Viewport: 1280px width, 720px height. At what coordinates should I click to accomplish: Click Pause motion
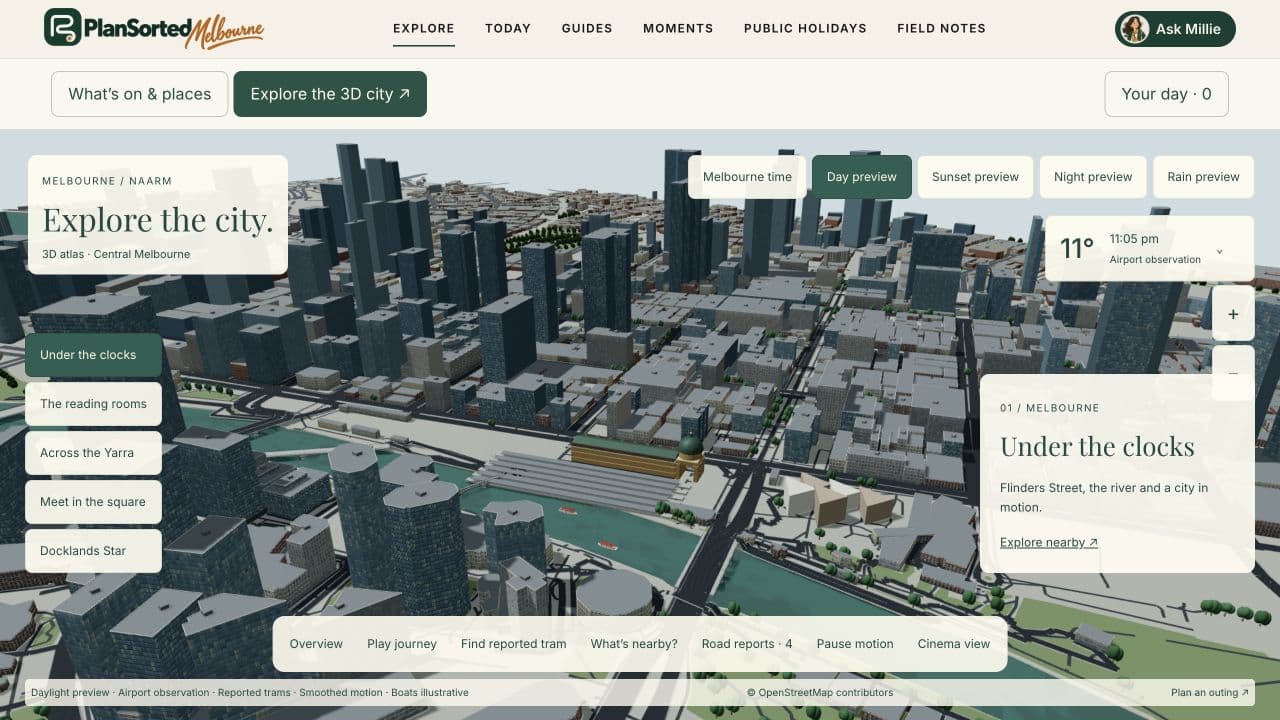pos(855,644)
